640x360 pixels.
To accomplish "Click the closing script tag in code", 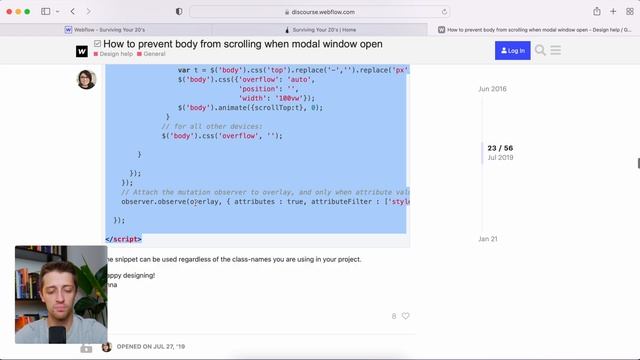I will pos(123,239).
